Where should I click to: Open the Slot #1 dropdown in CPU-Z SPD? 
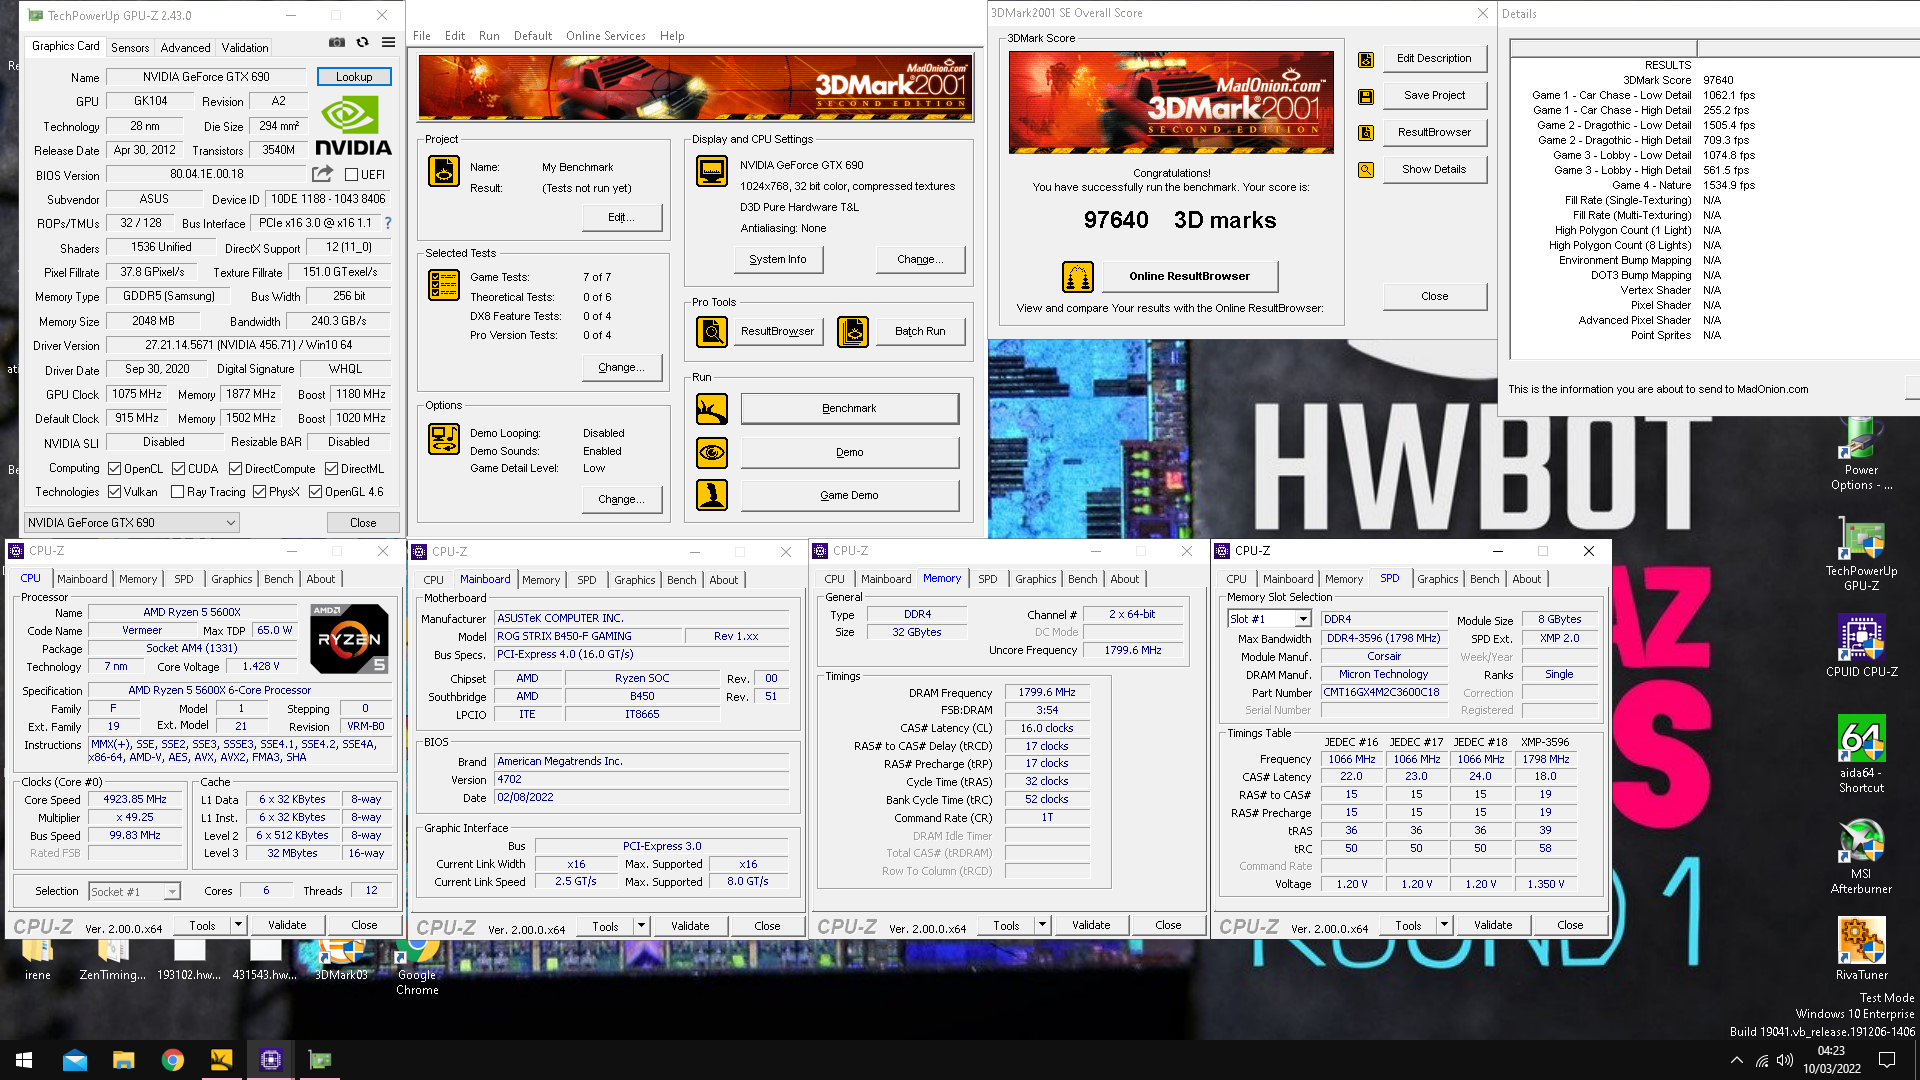(1269, 619)
